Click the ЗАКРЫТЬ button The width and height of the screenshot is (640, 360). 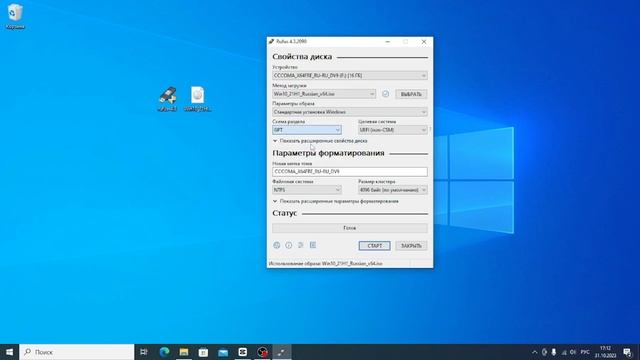[411, 246]
